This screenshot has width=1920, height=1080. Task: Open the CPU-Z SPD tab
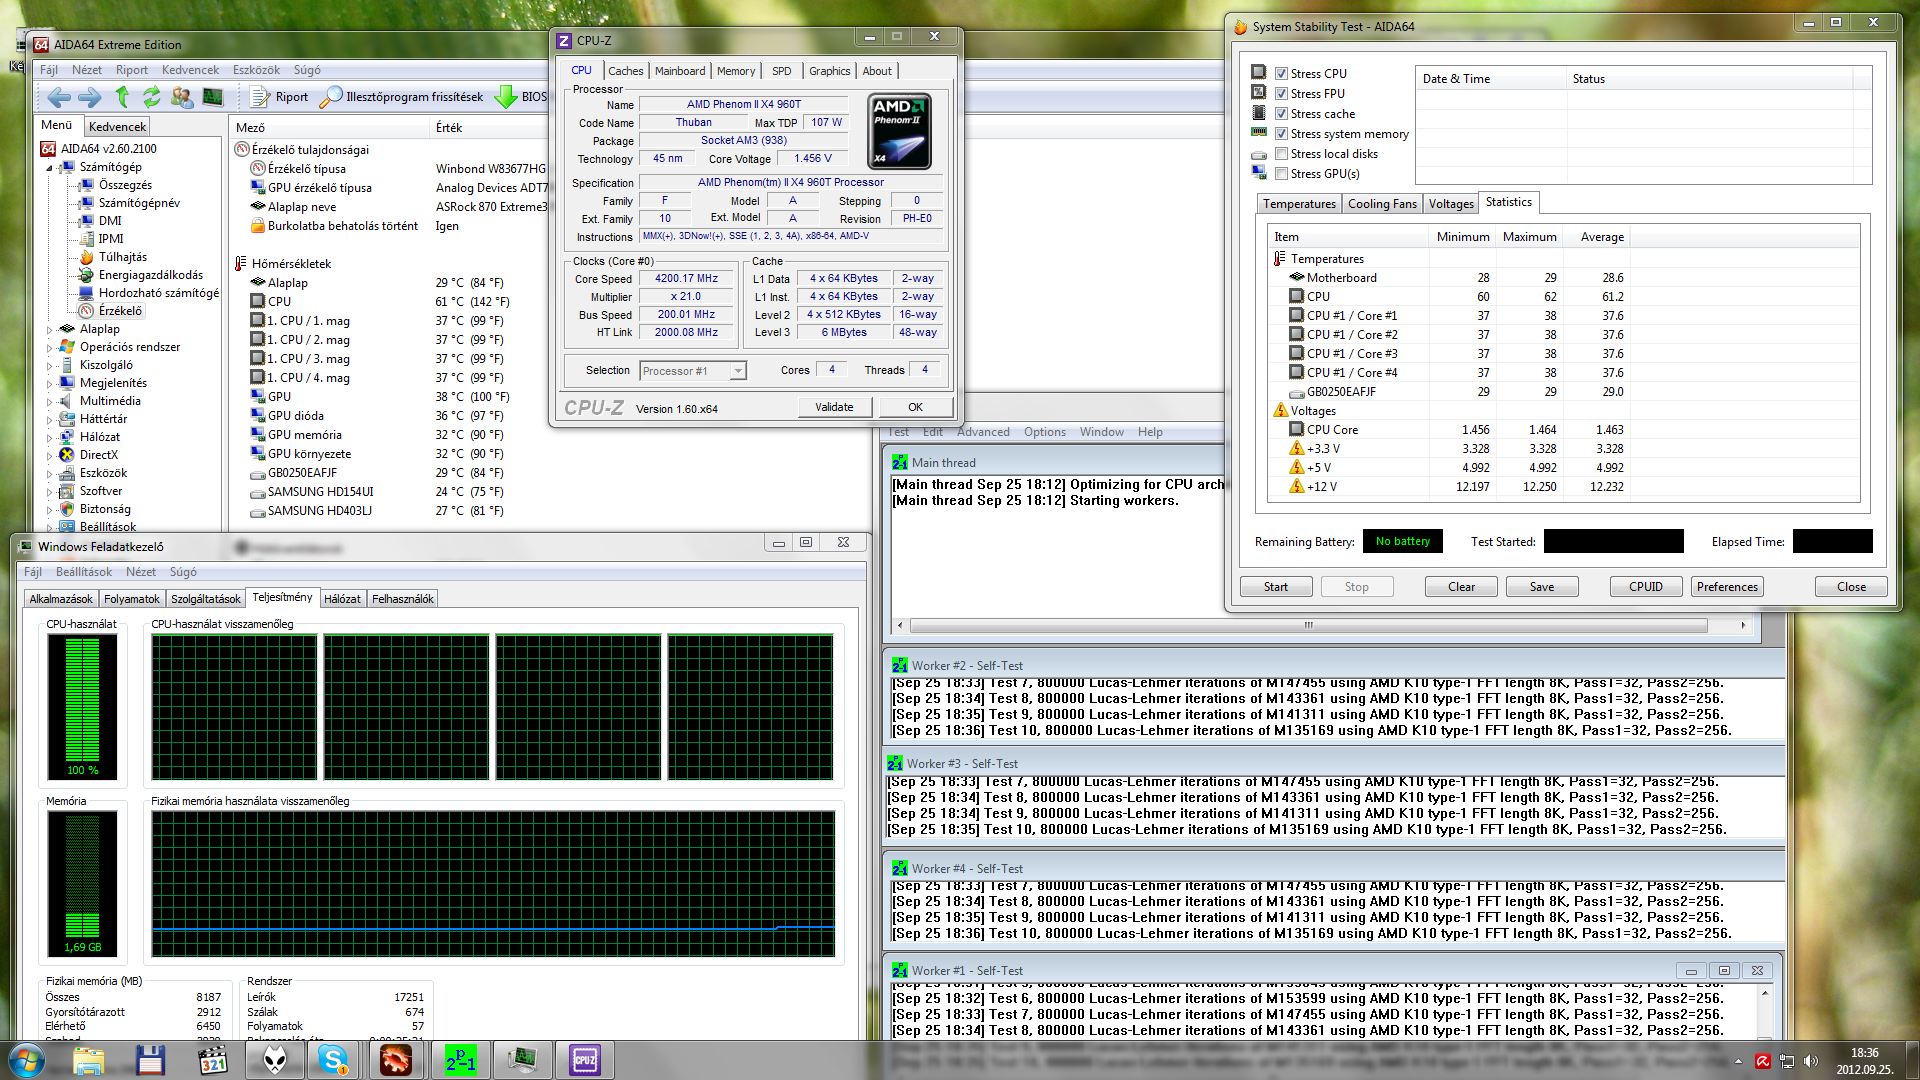[781, 71]
